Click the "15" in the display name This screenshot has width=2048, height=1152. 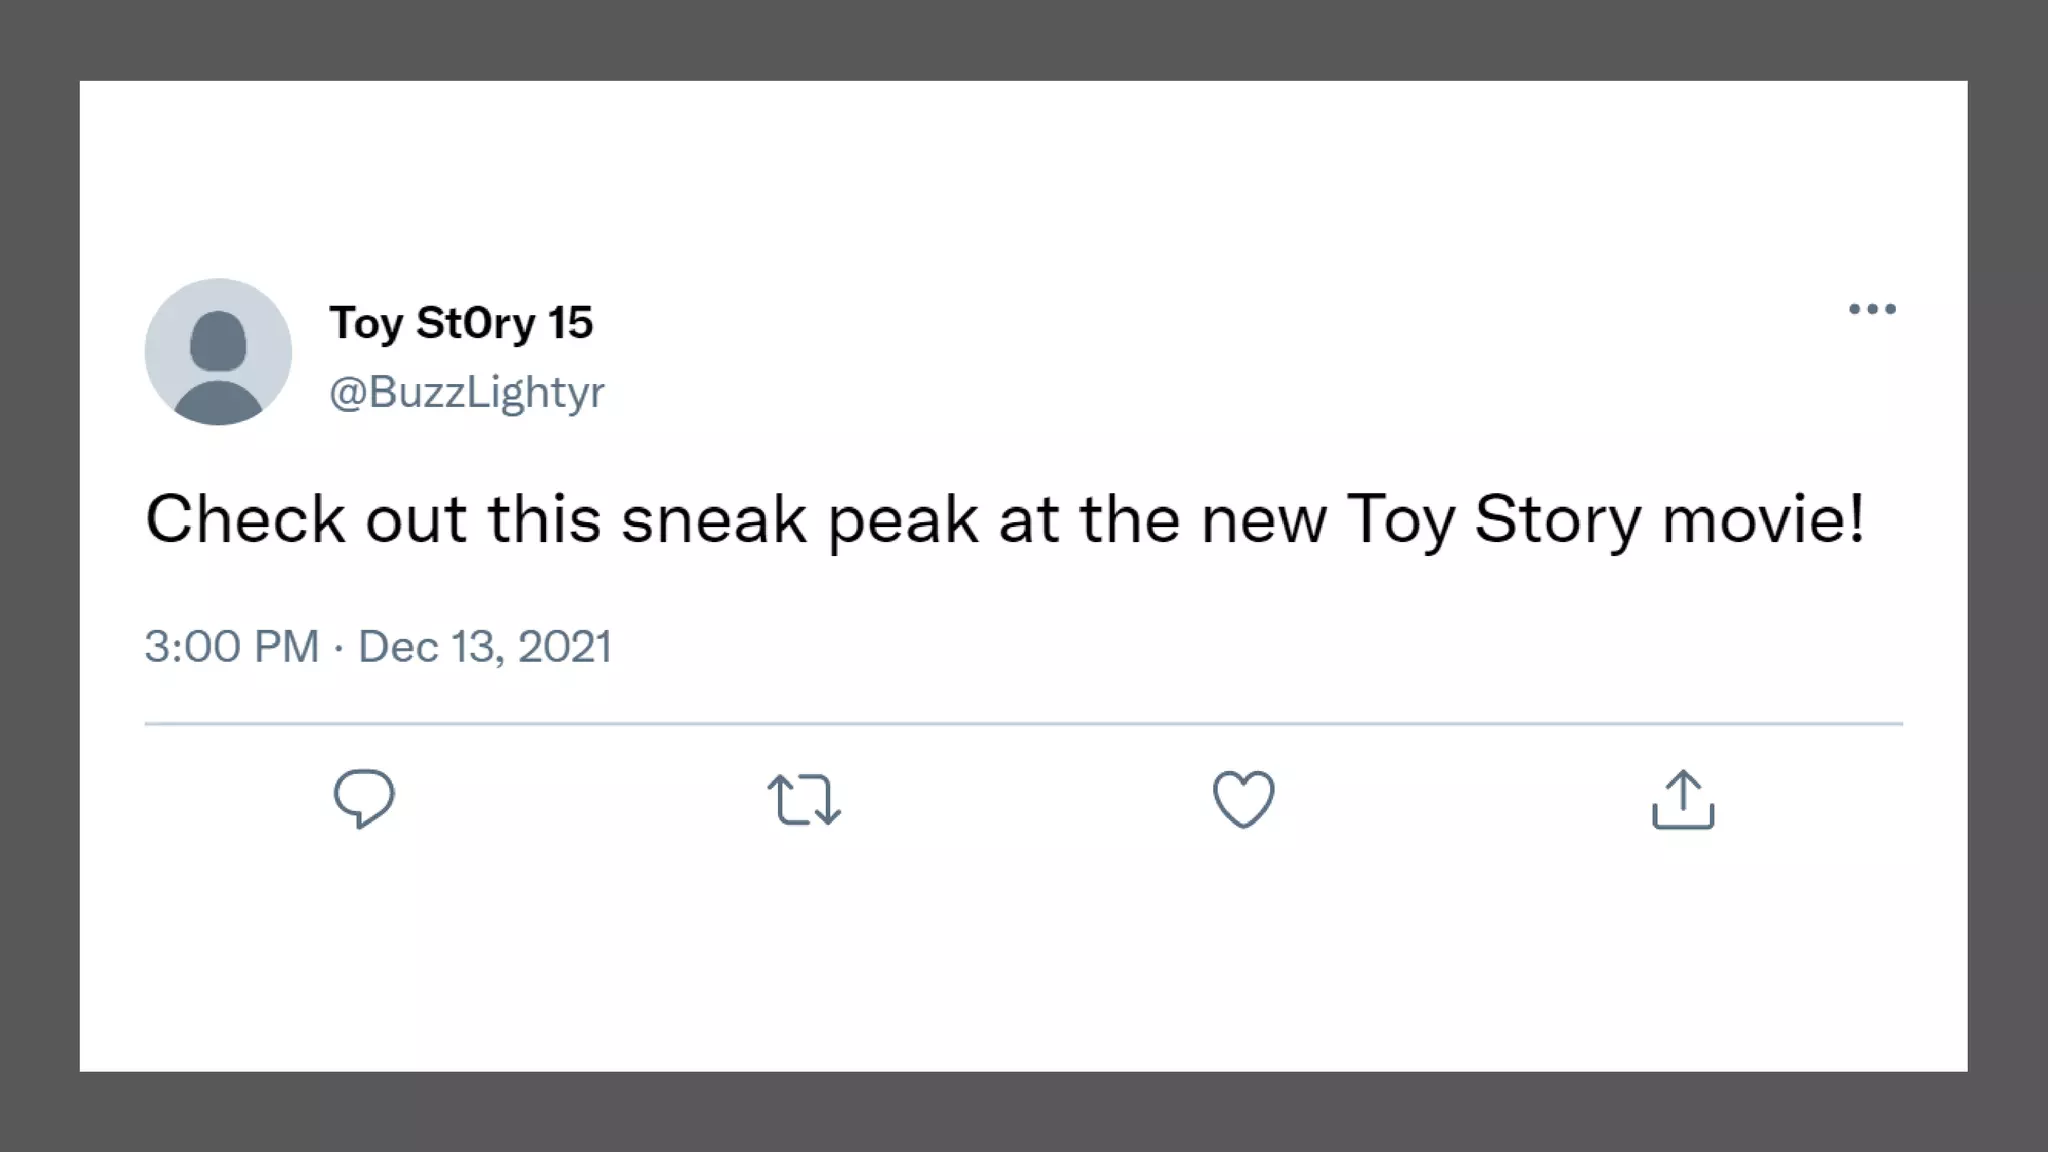[570, 323]
